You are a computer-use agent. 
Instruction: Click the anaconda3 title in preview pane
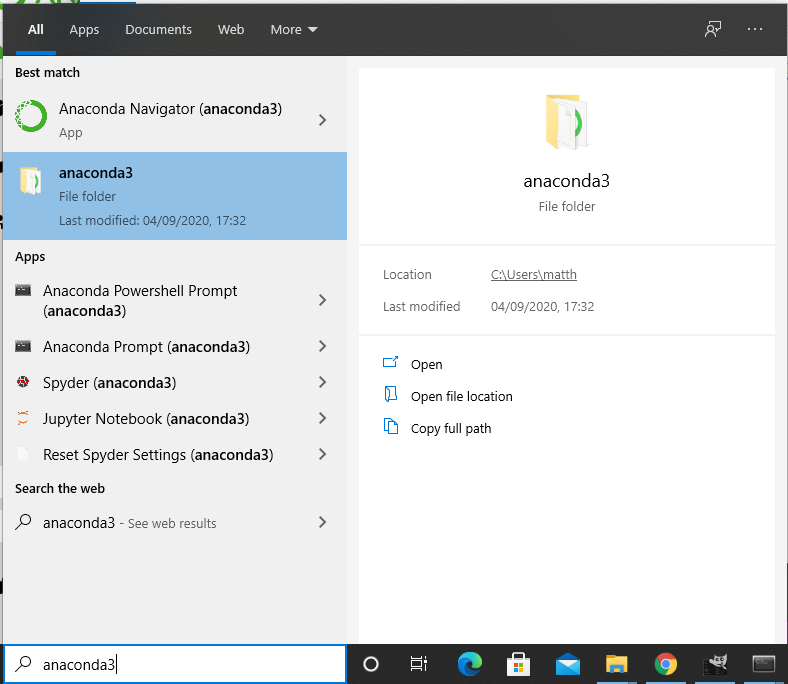click(x=566, y=181)
